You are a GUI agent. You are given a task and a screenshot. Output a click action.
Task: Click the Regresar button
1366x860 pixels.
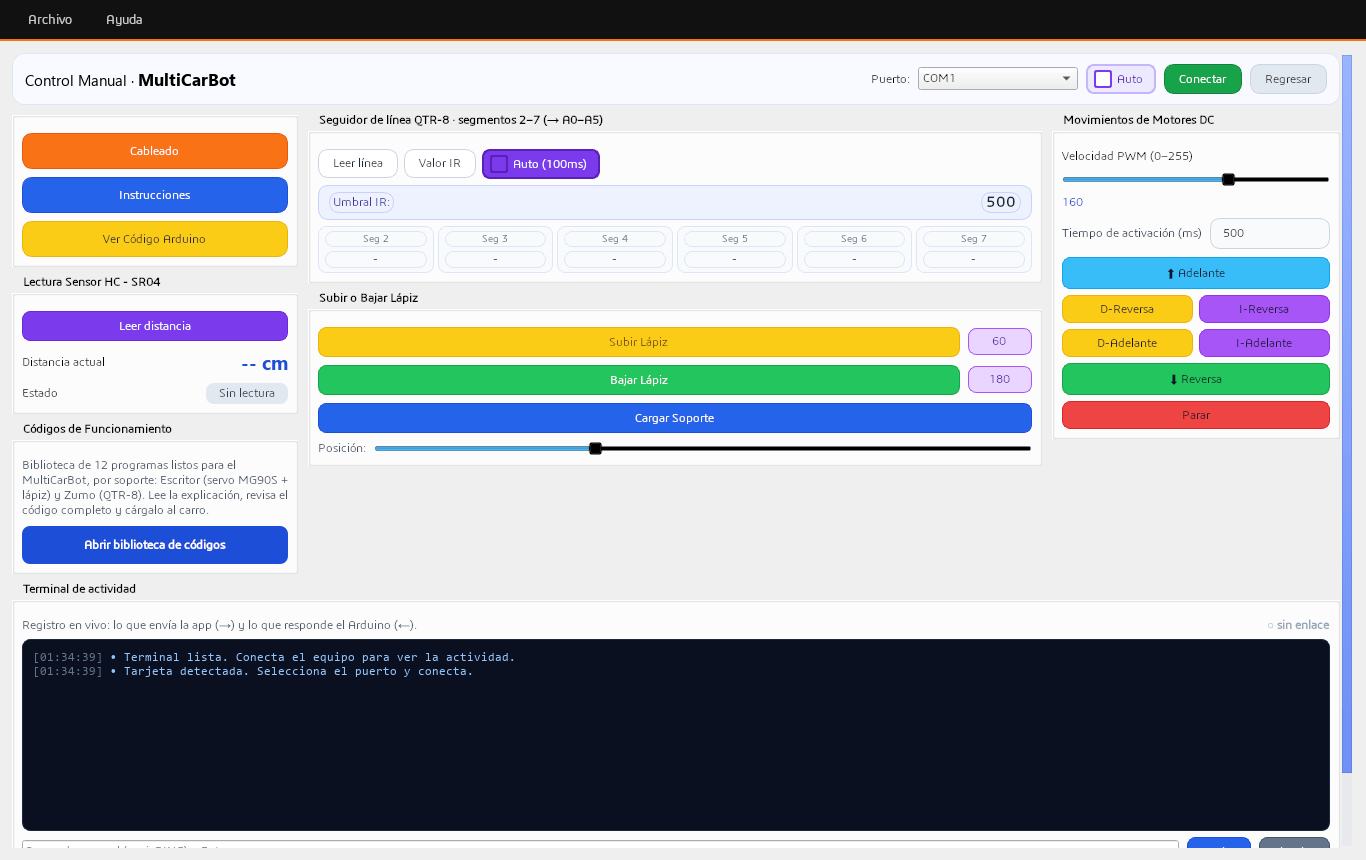(x=1288, y=79)
